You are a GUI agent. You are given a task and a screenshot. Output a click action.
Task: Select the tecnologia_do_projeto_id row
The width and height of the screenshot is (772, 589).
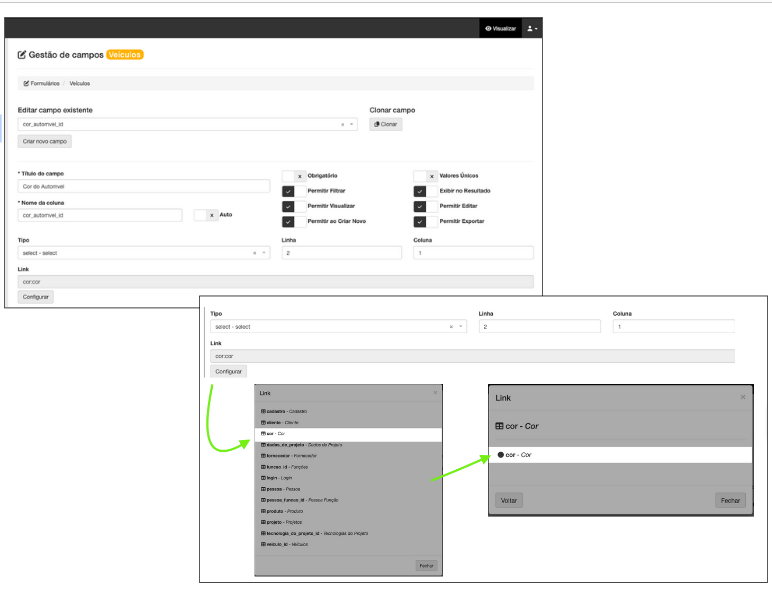coord(348,533)
